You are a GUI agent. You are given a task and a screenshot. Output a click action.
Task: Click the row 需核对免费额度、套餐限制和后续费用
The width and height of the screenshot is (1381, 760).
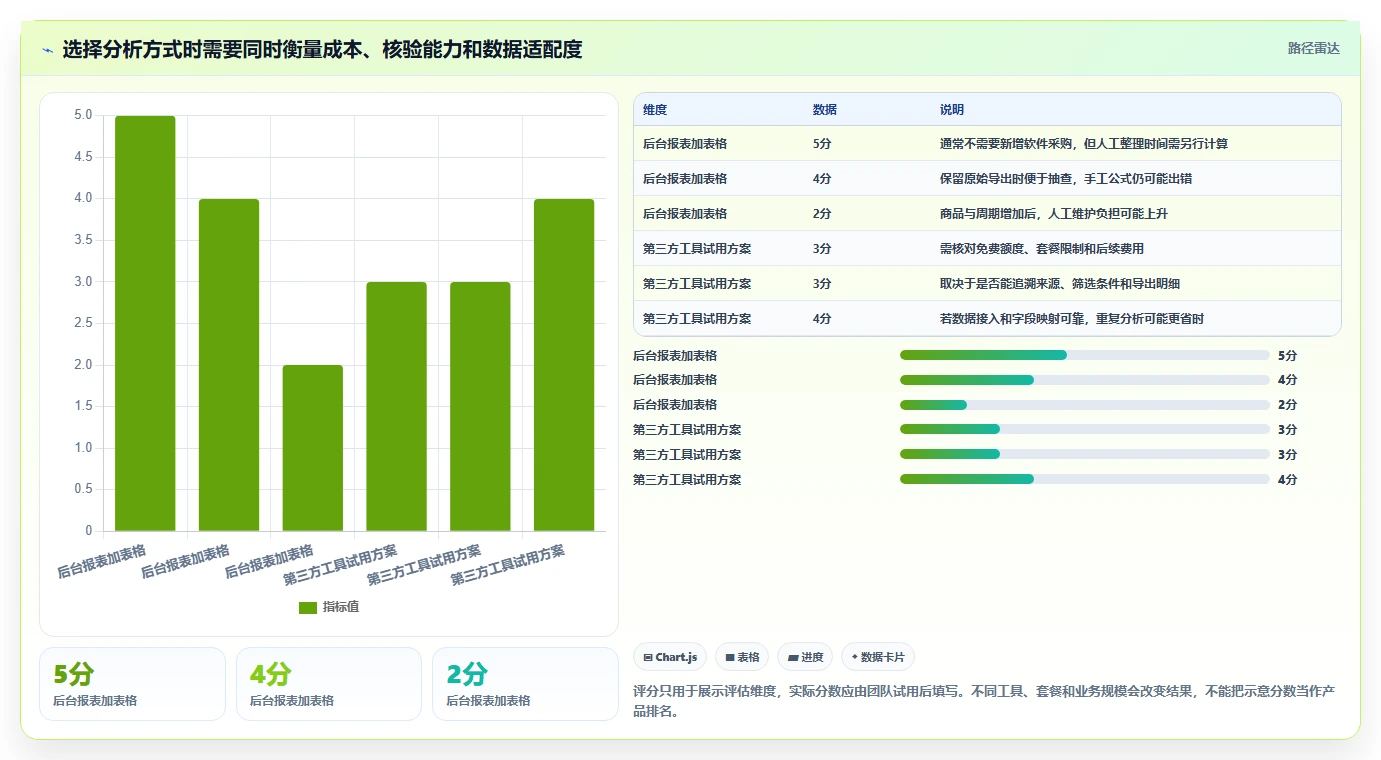987,249
